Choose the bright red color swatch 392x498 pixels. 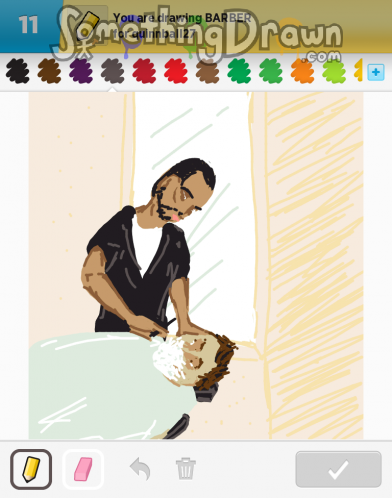176,71
